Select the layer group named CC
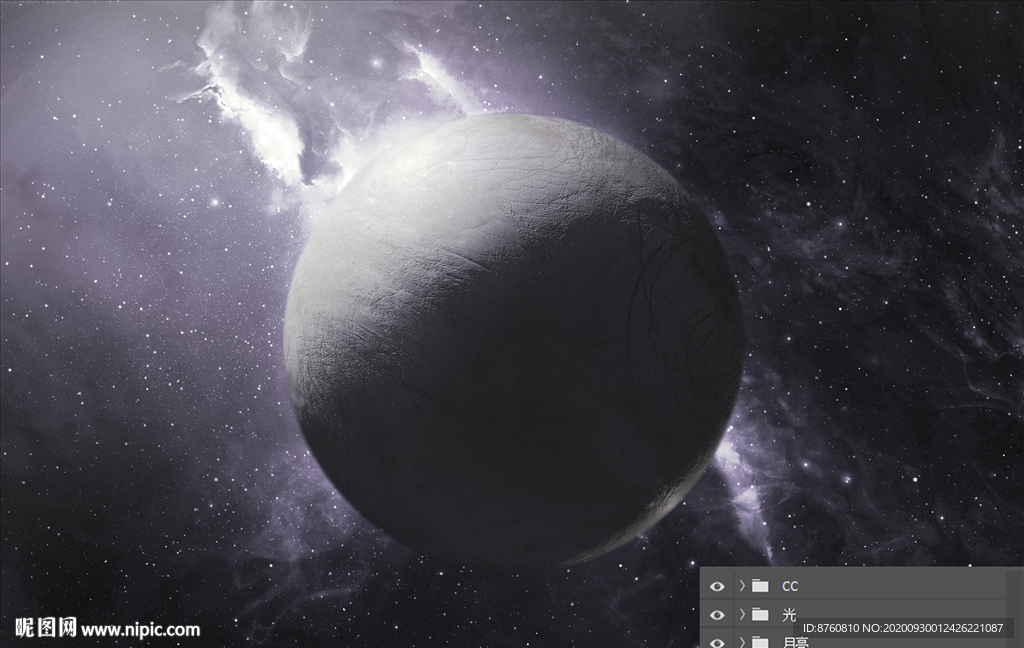This screenshot has width=1024, height=648. 790,586
